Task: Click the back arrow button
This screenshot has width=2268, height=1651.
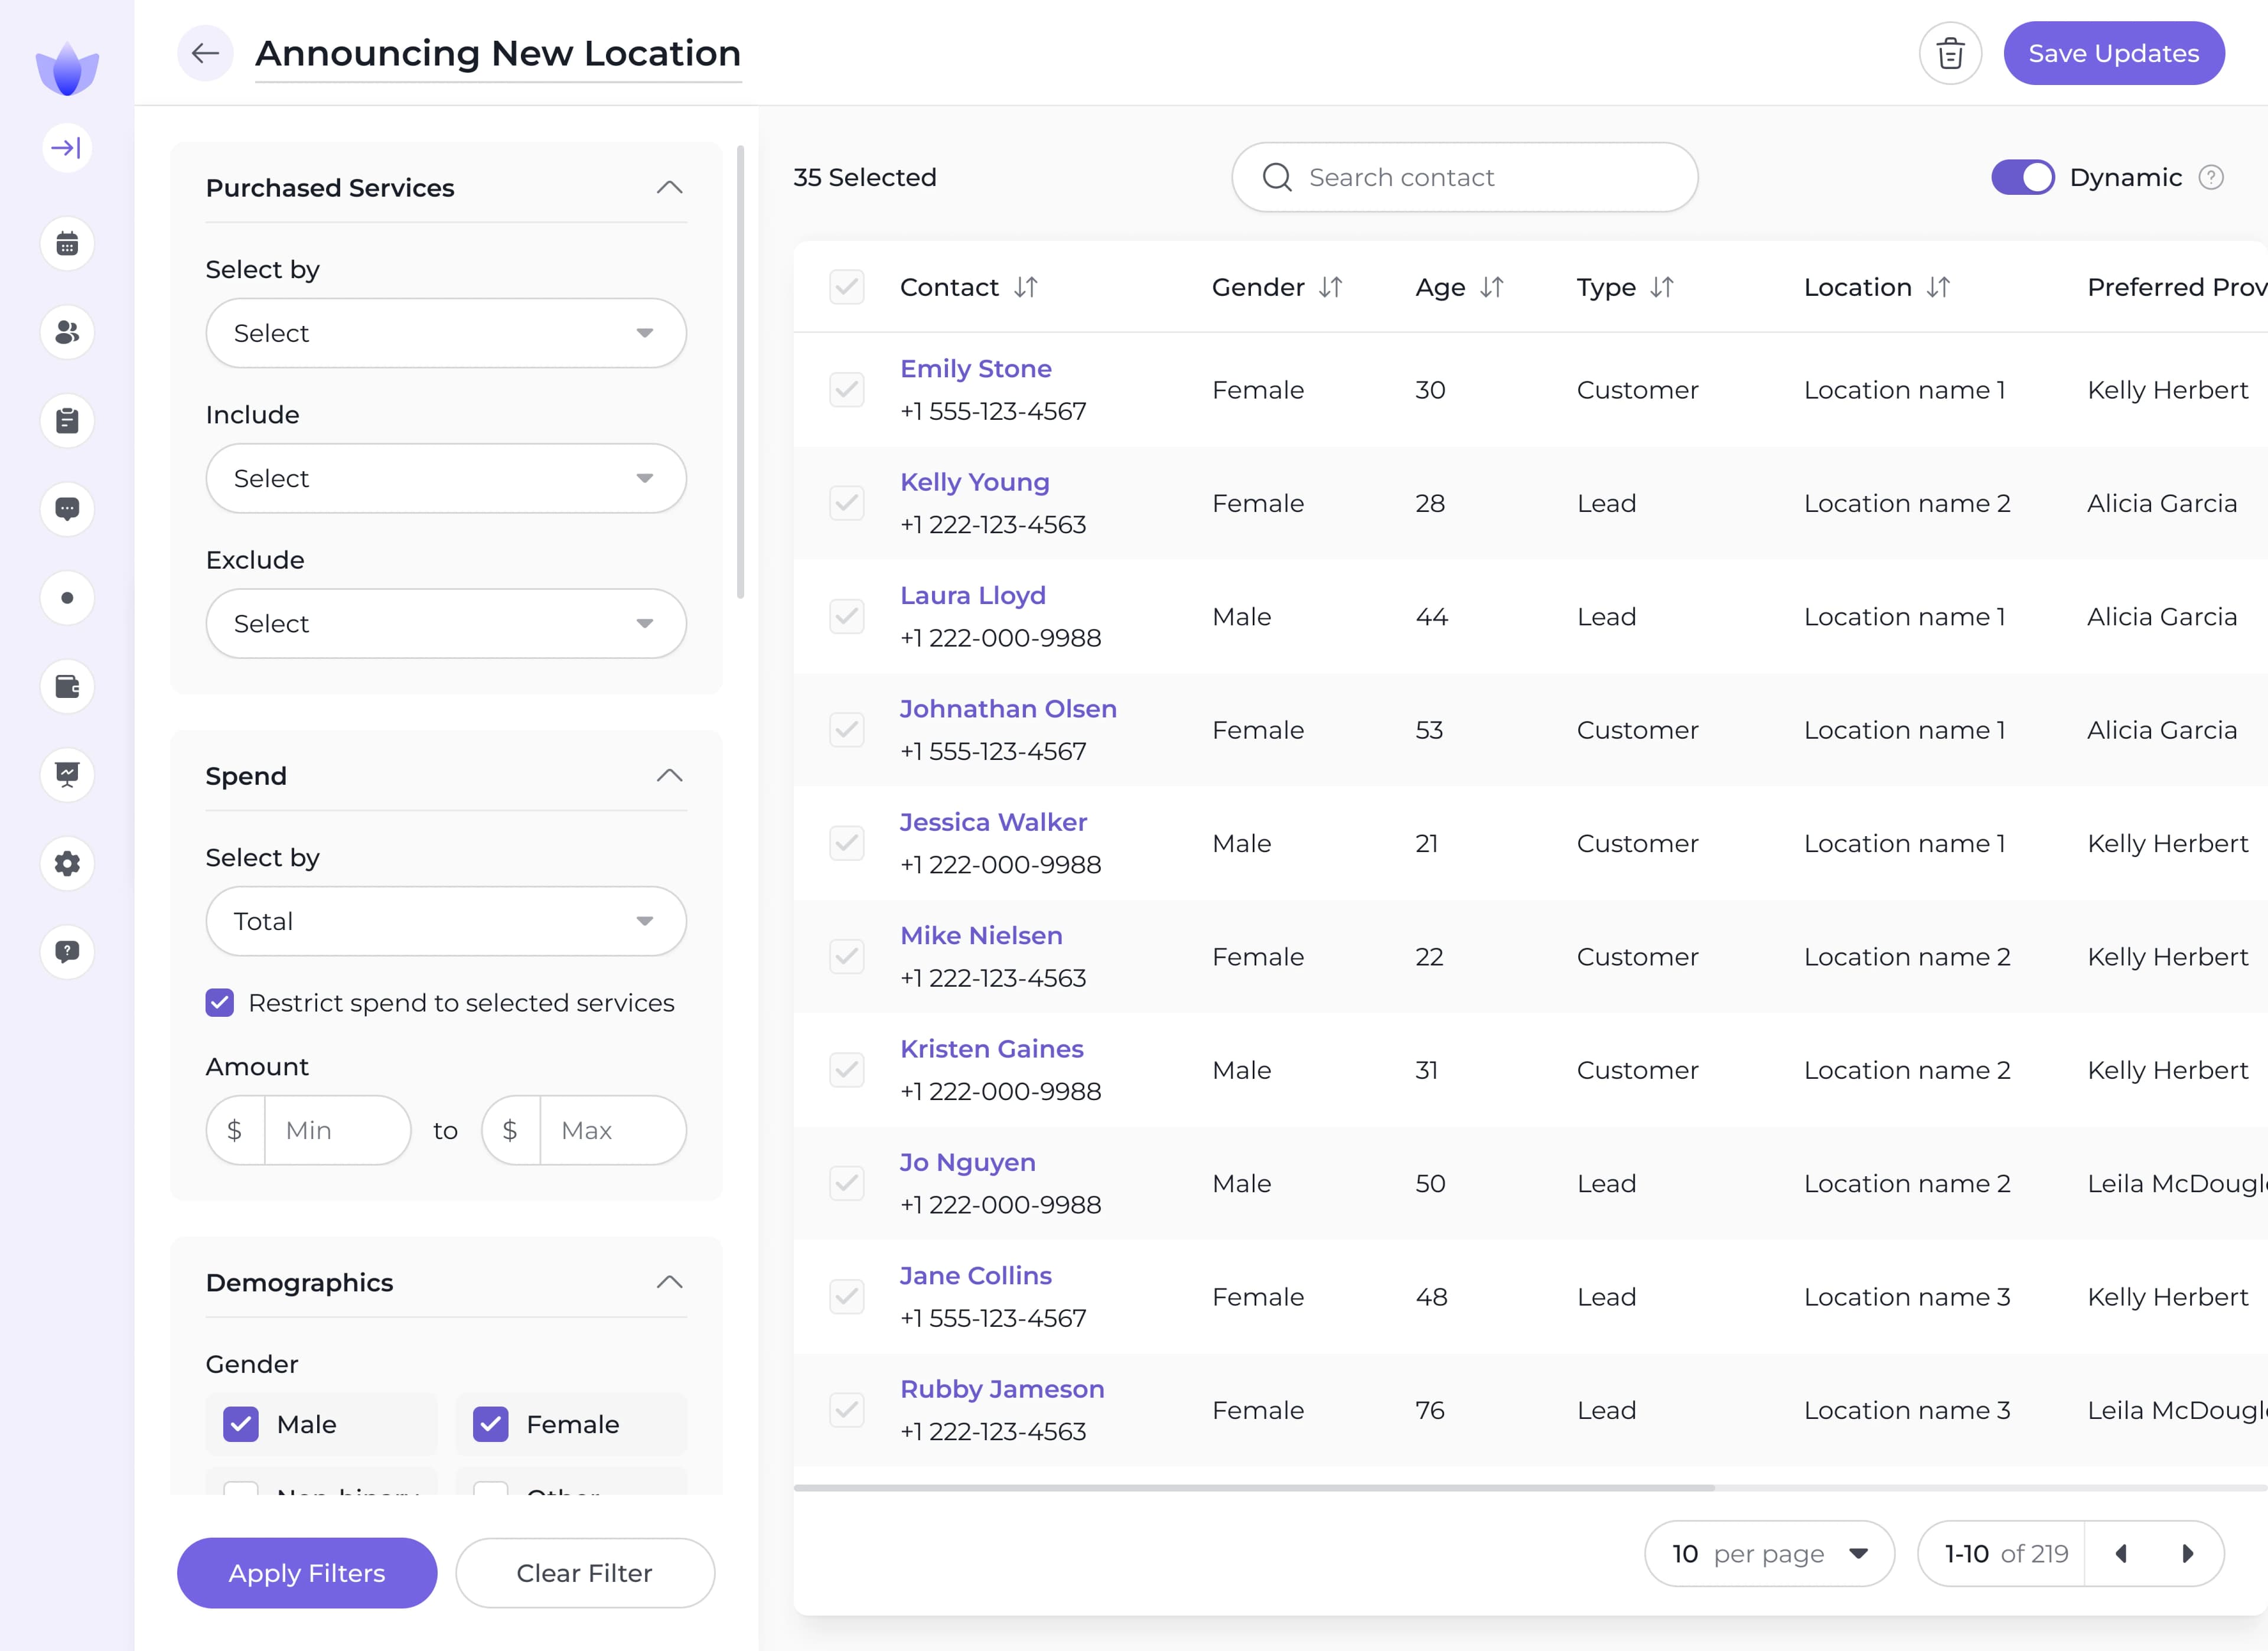Action: 205,53
